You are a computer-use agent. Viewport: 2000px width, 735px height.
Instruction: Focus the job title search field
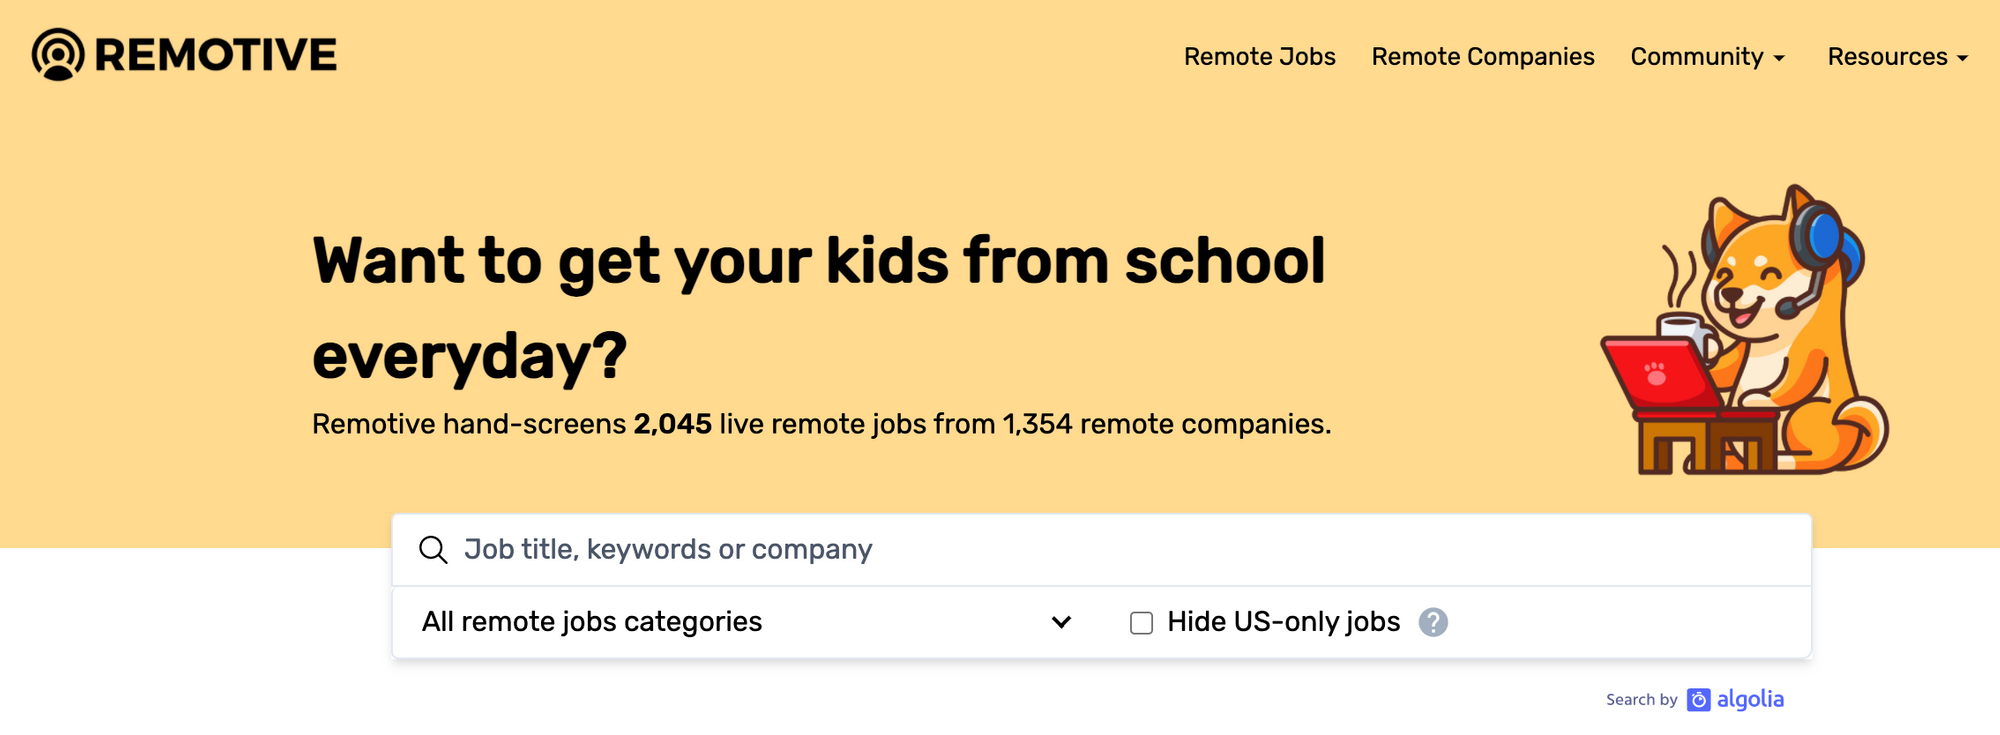[1100, 550]
